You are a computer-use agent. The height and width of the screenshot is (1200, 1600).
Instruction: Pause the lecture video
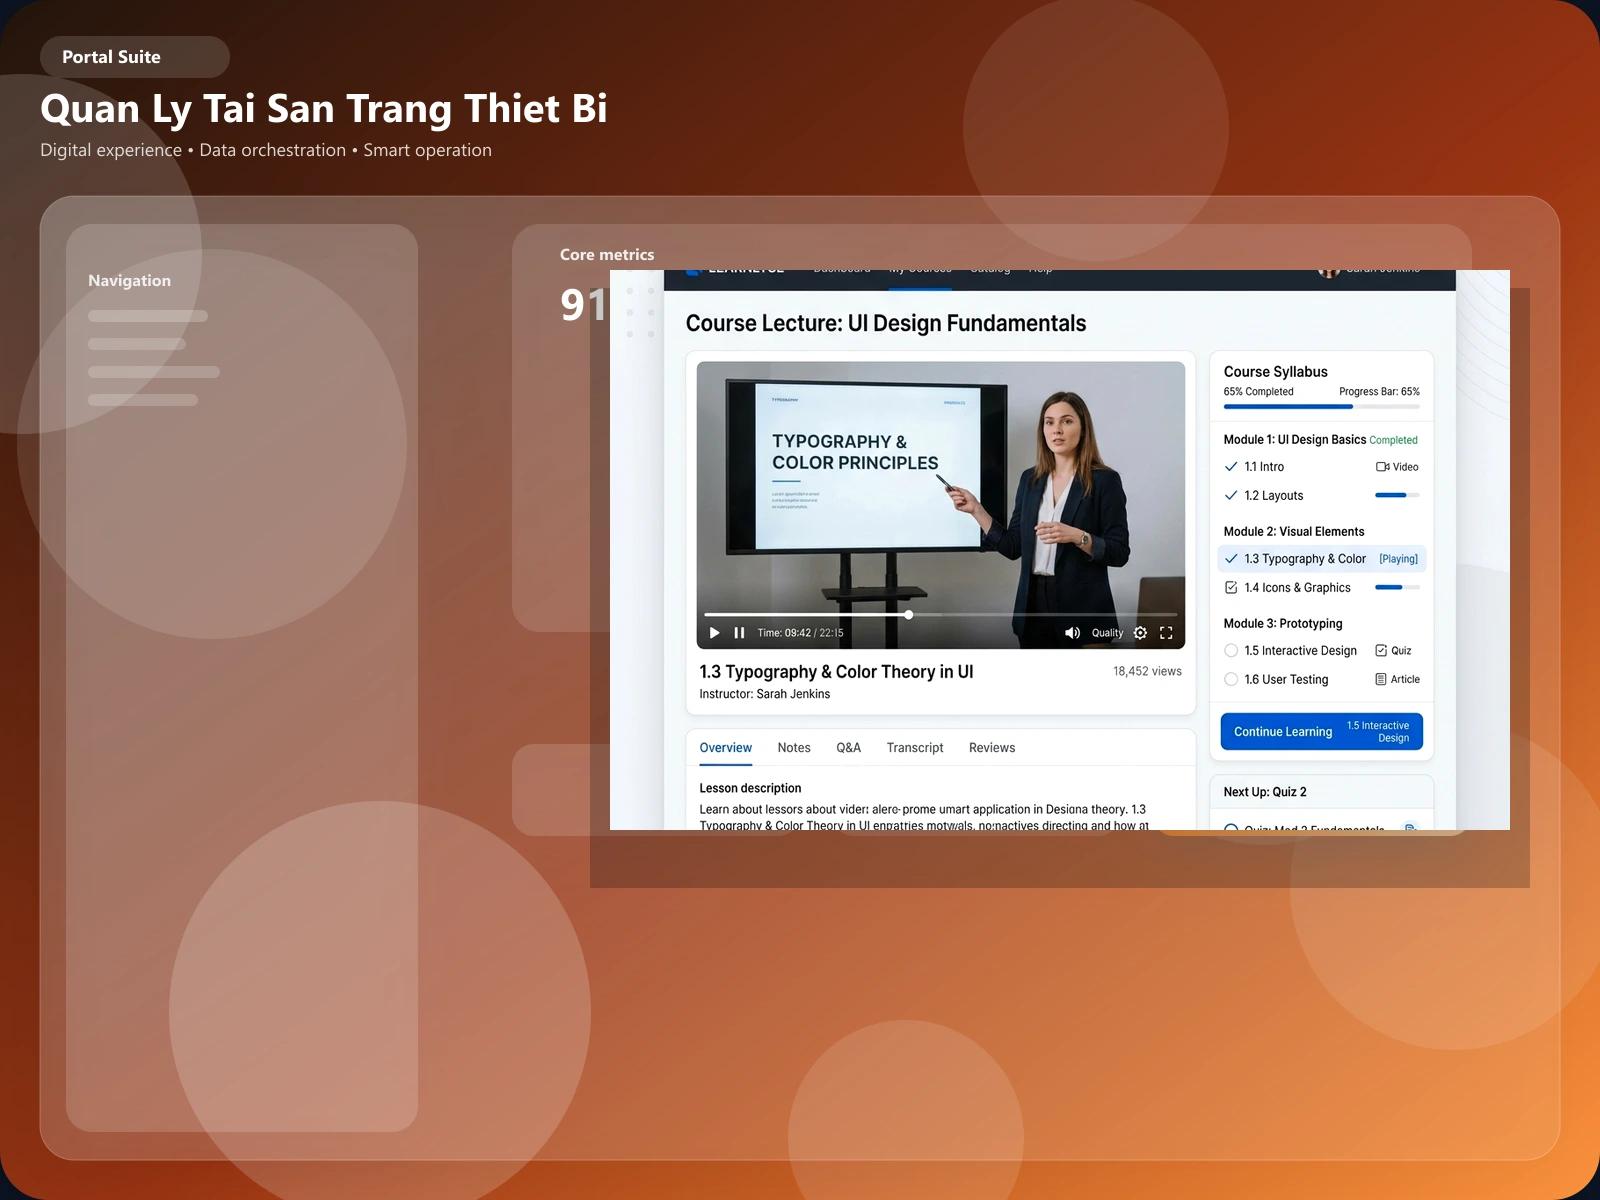[739, 633]
